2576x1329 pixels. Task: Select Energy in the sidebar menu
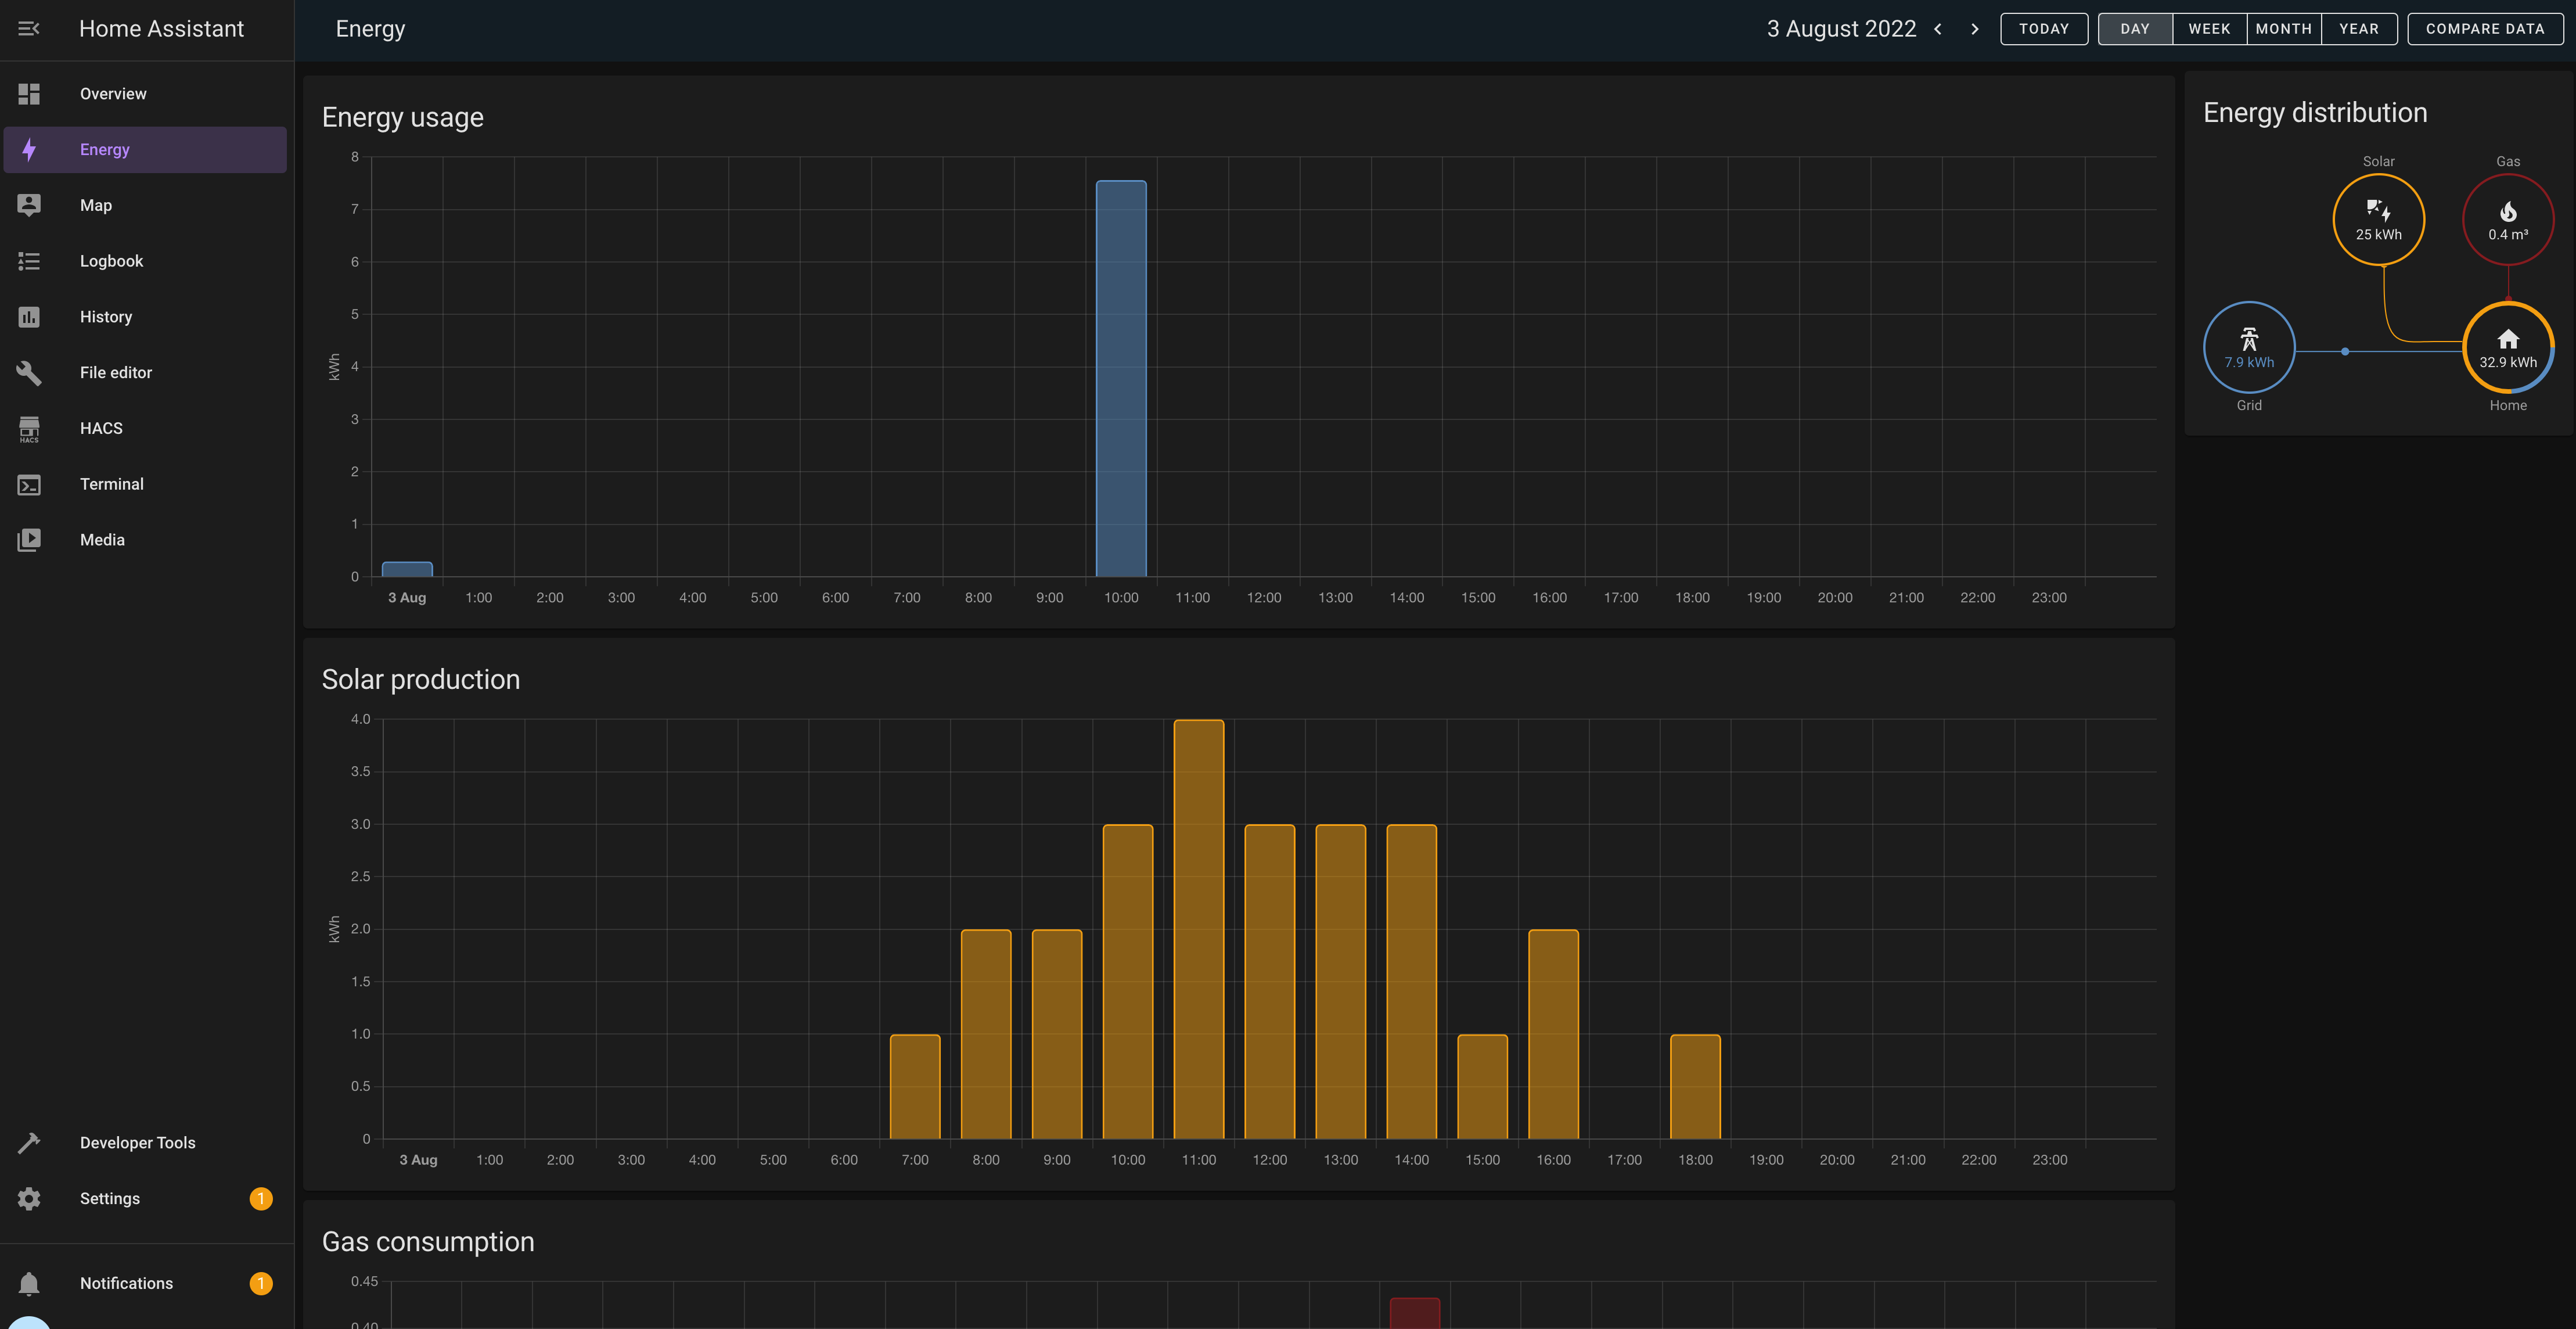click(x=104, y=149)
